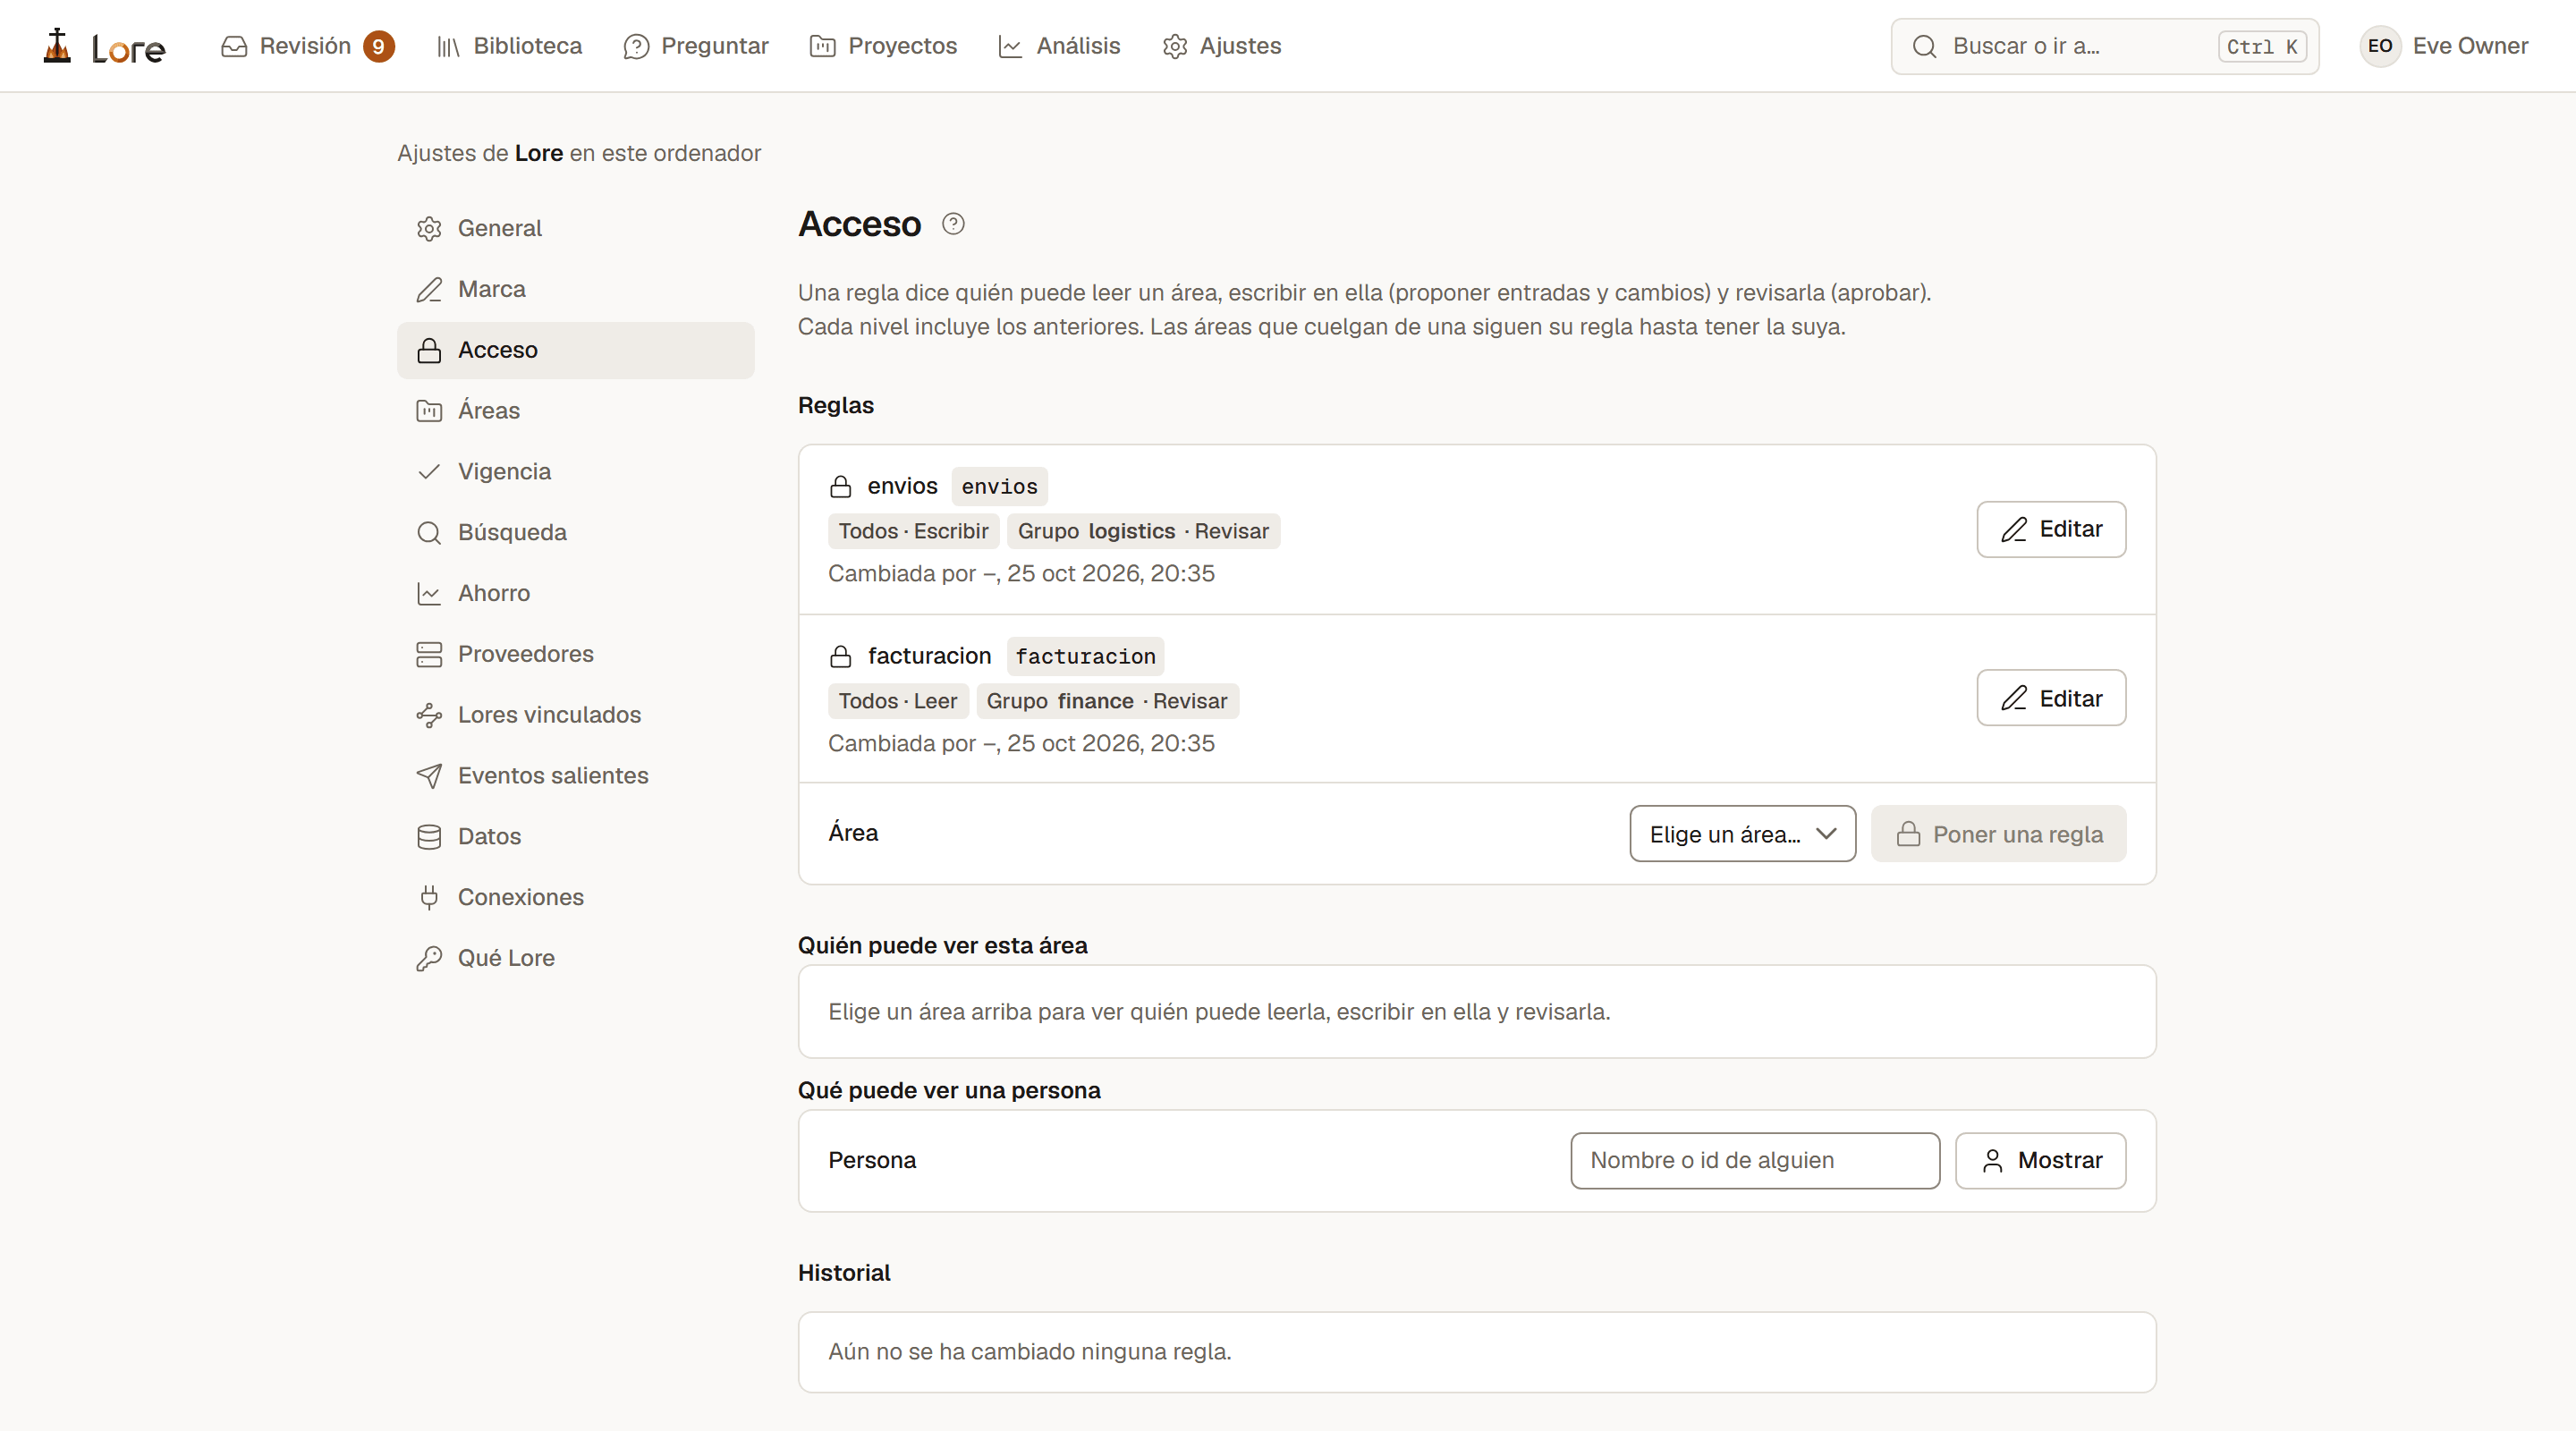Click the Revisión badge showing 9
The height and width of the screenshot is (1431, 2576).
tap(379, 46)
